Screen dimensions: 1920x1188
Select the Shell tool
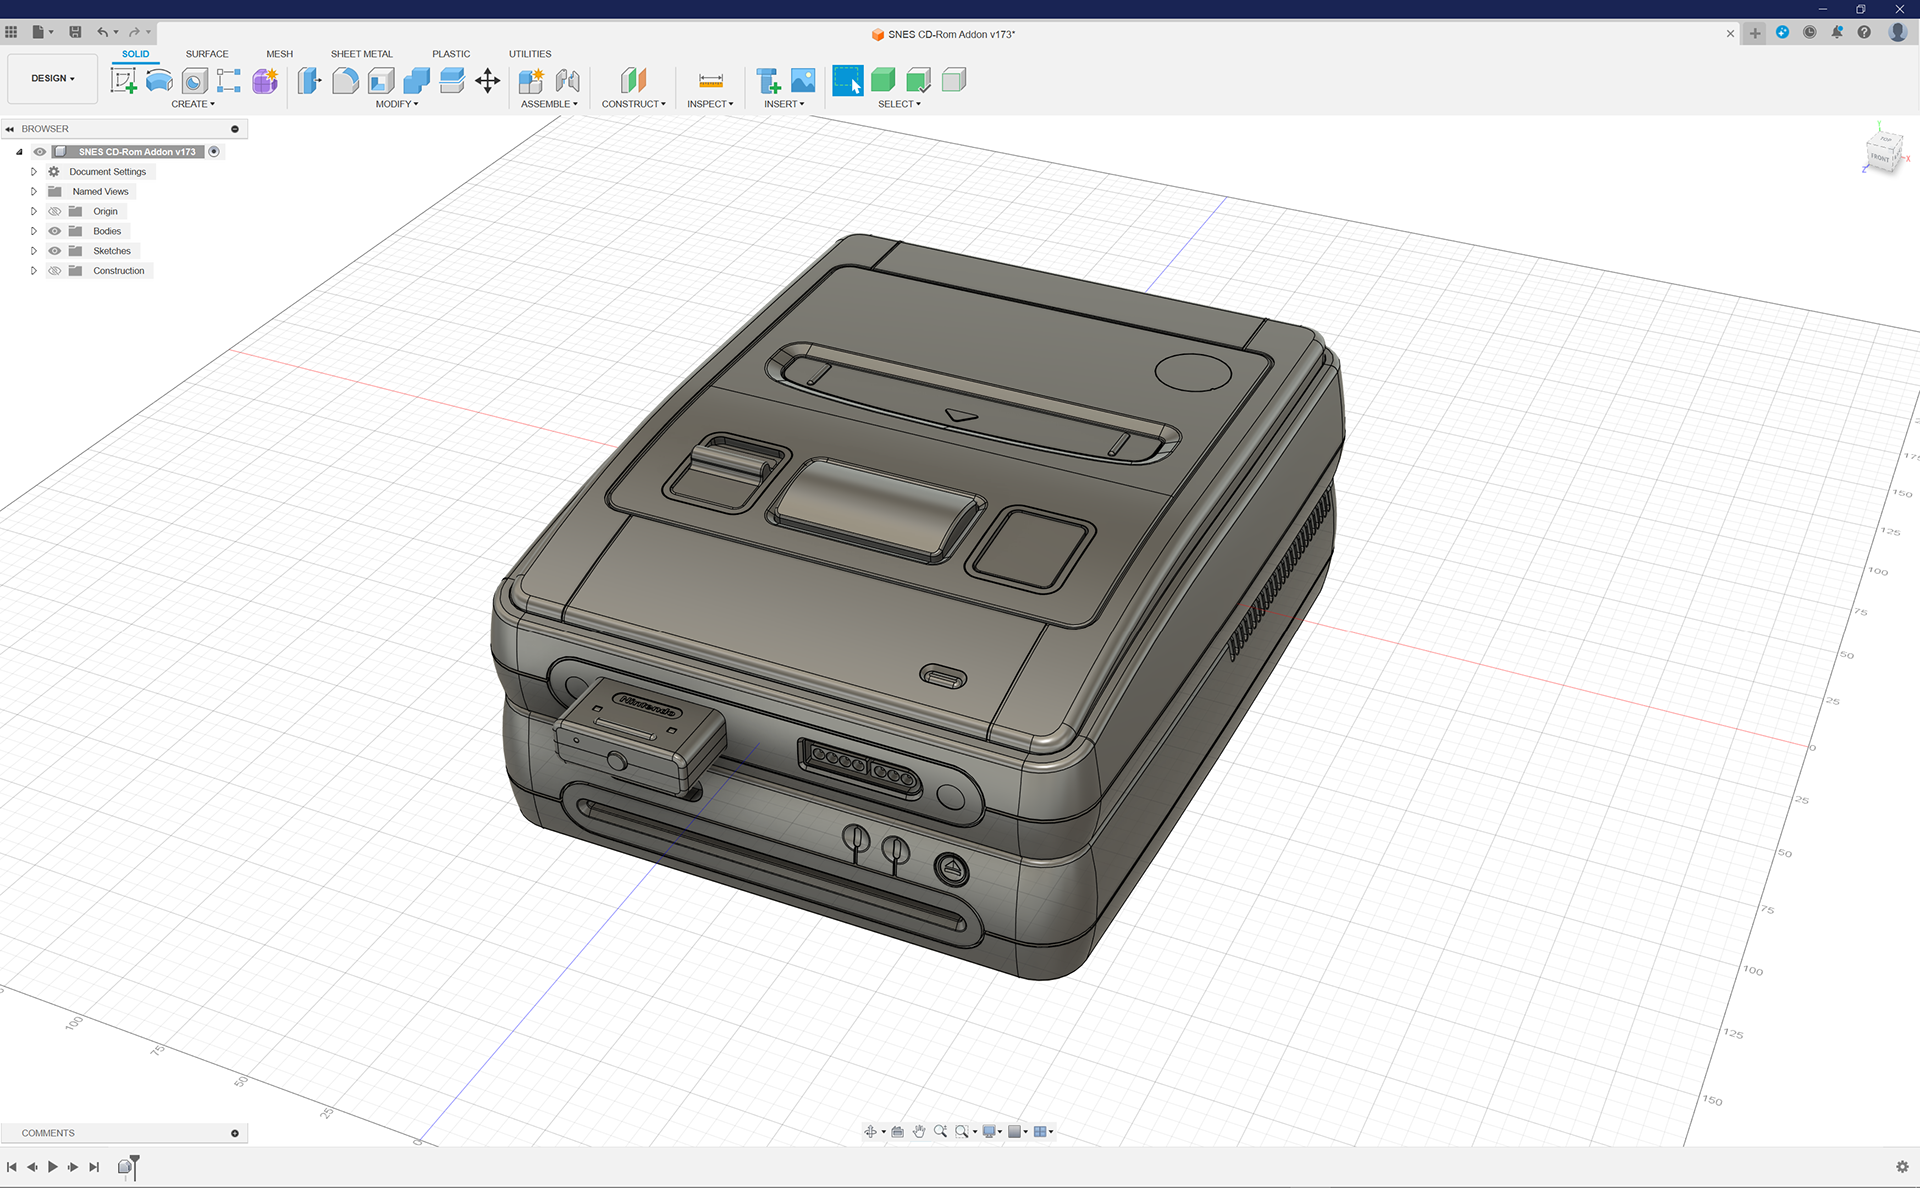point(381,80)
